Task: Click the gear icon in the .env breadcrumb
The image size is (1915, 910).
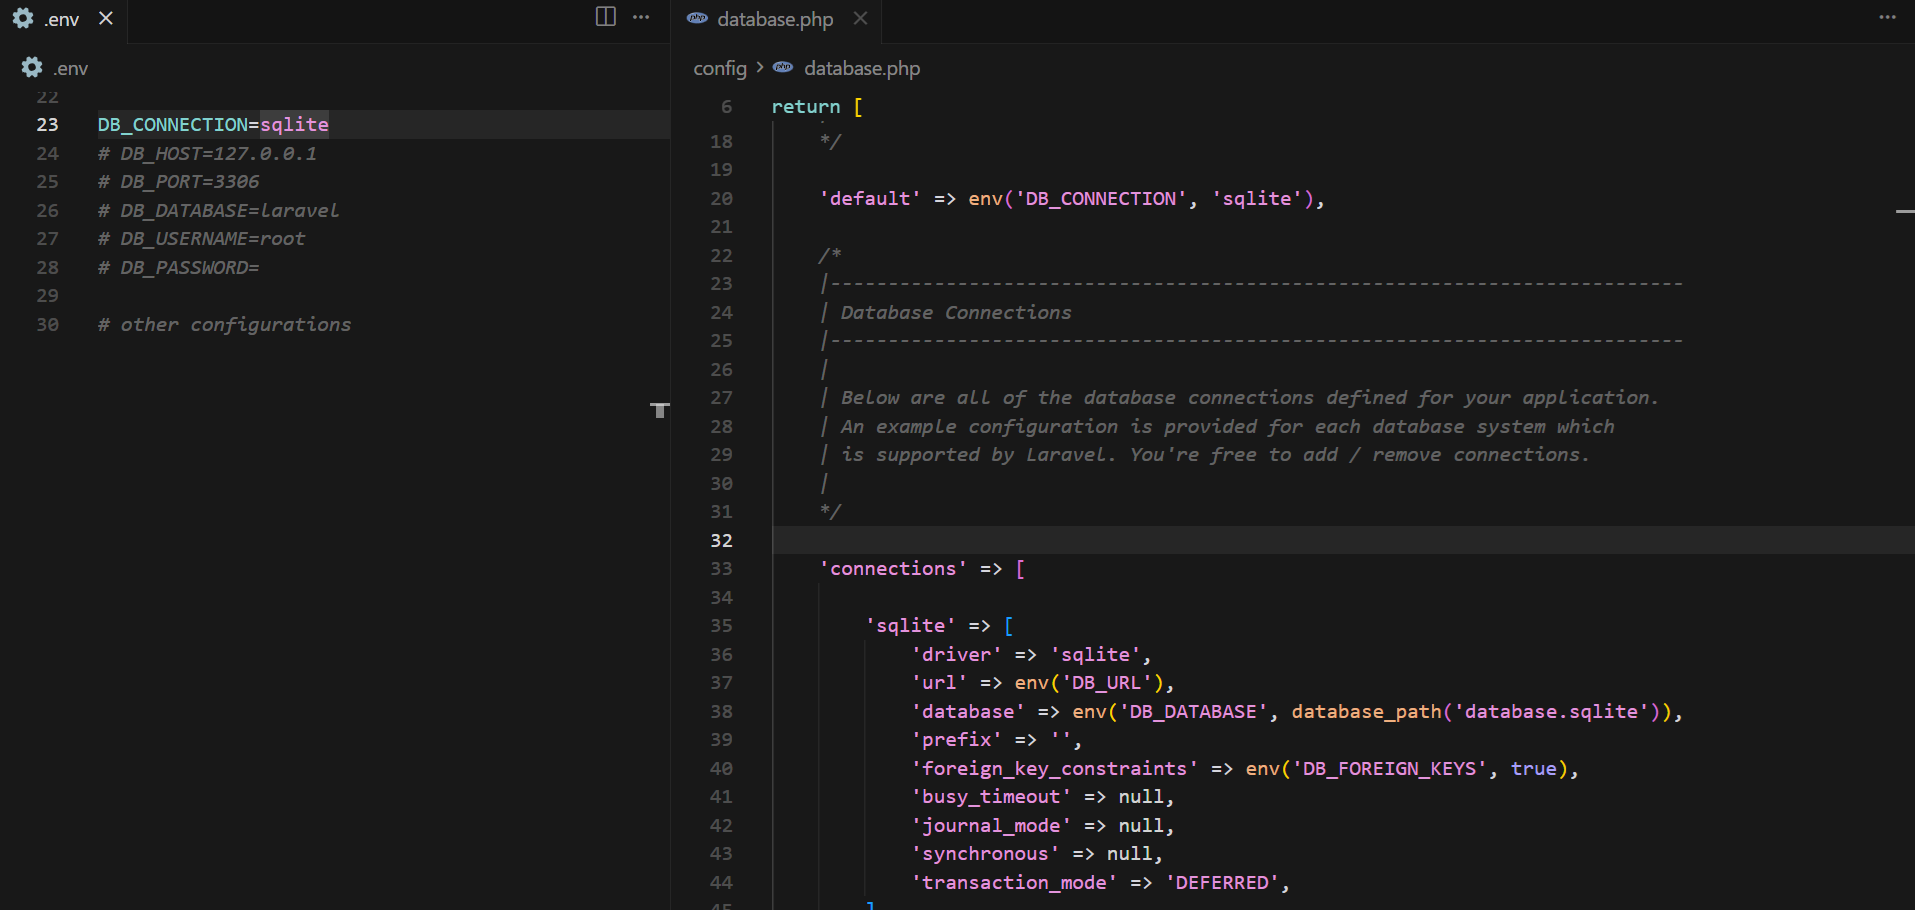Action: (32, 68)
